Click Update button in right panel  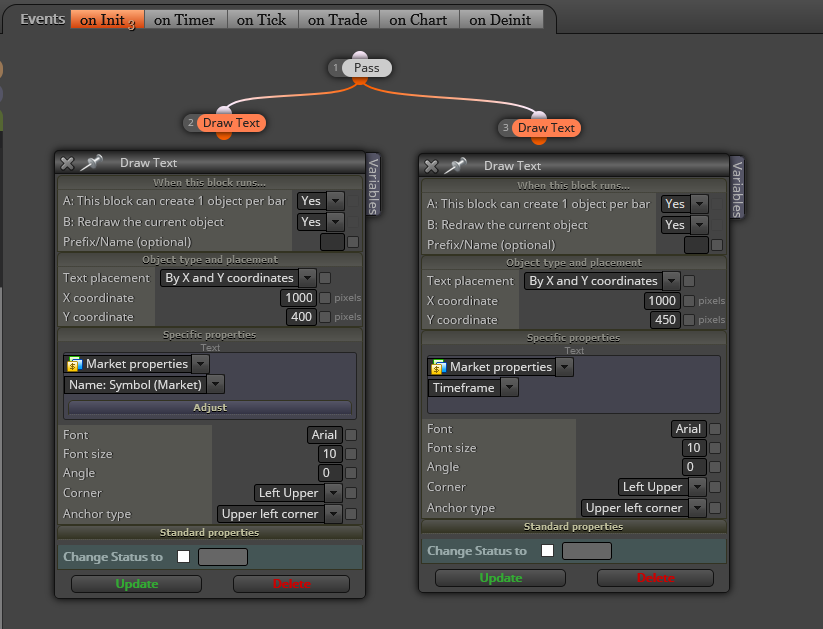500,578
